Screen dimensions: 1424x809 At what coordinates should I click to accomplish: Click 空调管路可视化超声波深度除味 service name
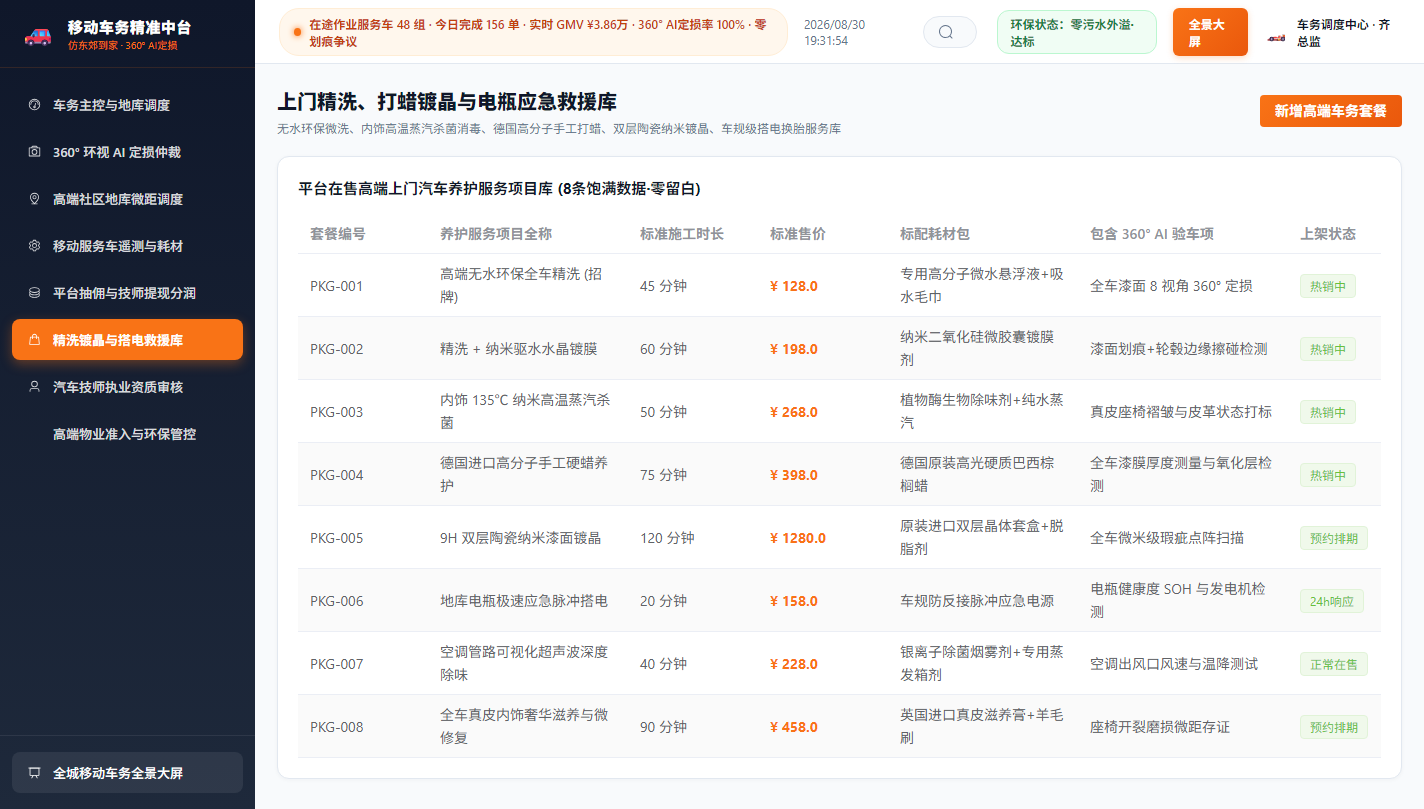pyautogui.click(x=524, y=664)
